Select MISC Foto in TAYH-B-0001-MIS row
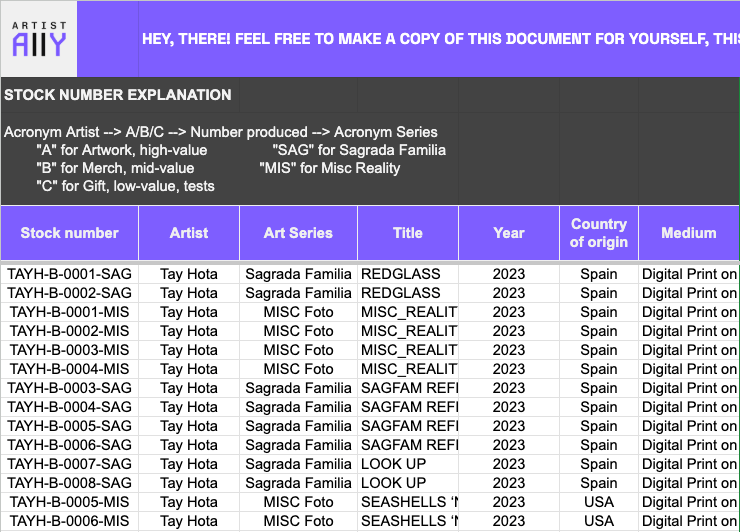This screenshot has width=740, height=532. pyautogui.click(x=298, y=312)
